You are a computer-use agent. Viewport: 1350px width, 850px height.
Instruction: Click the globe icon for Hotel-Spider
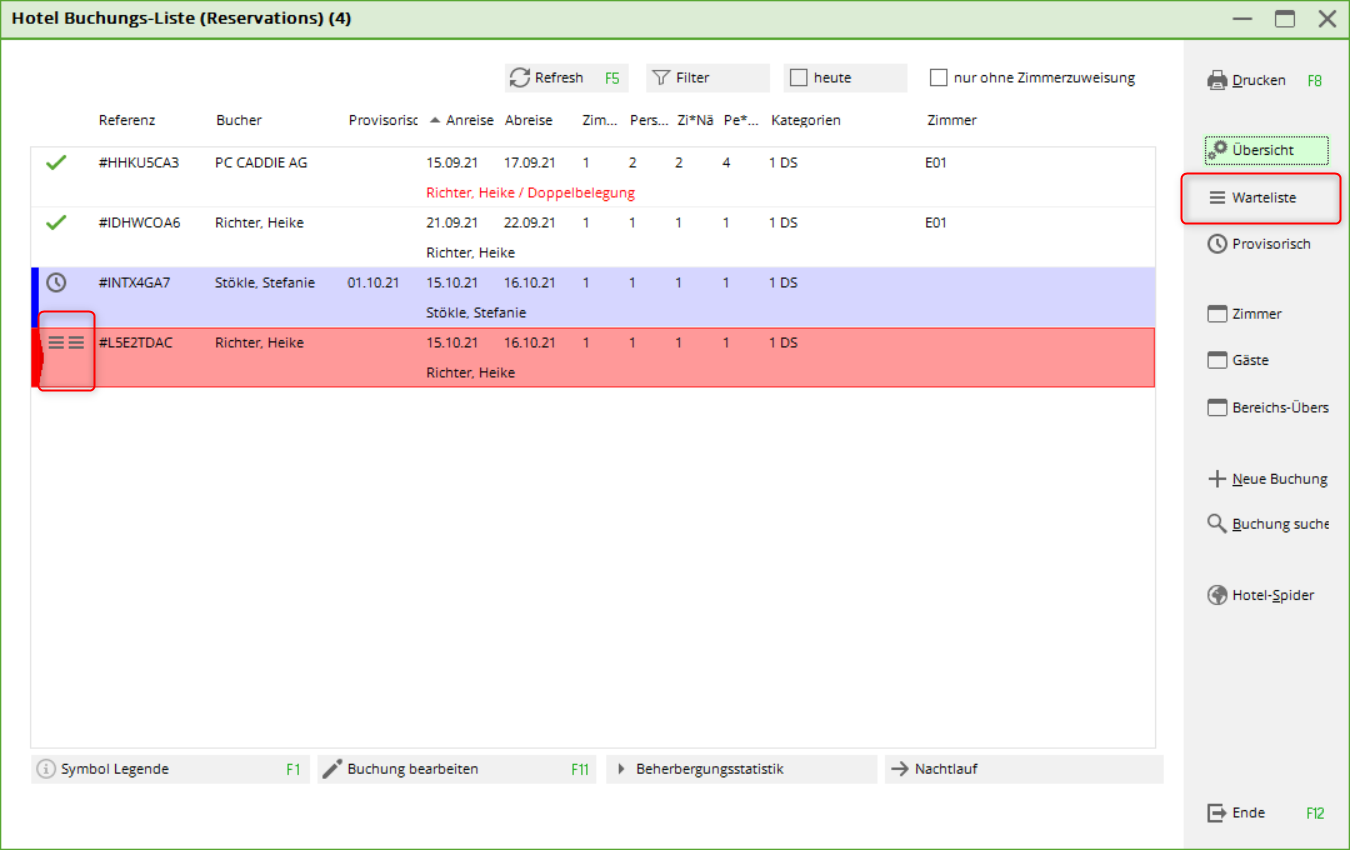pyautogui.click(x=1217, y=595)
